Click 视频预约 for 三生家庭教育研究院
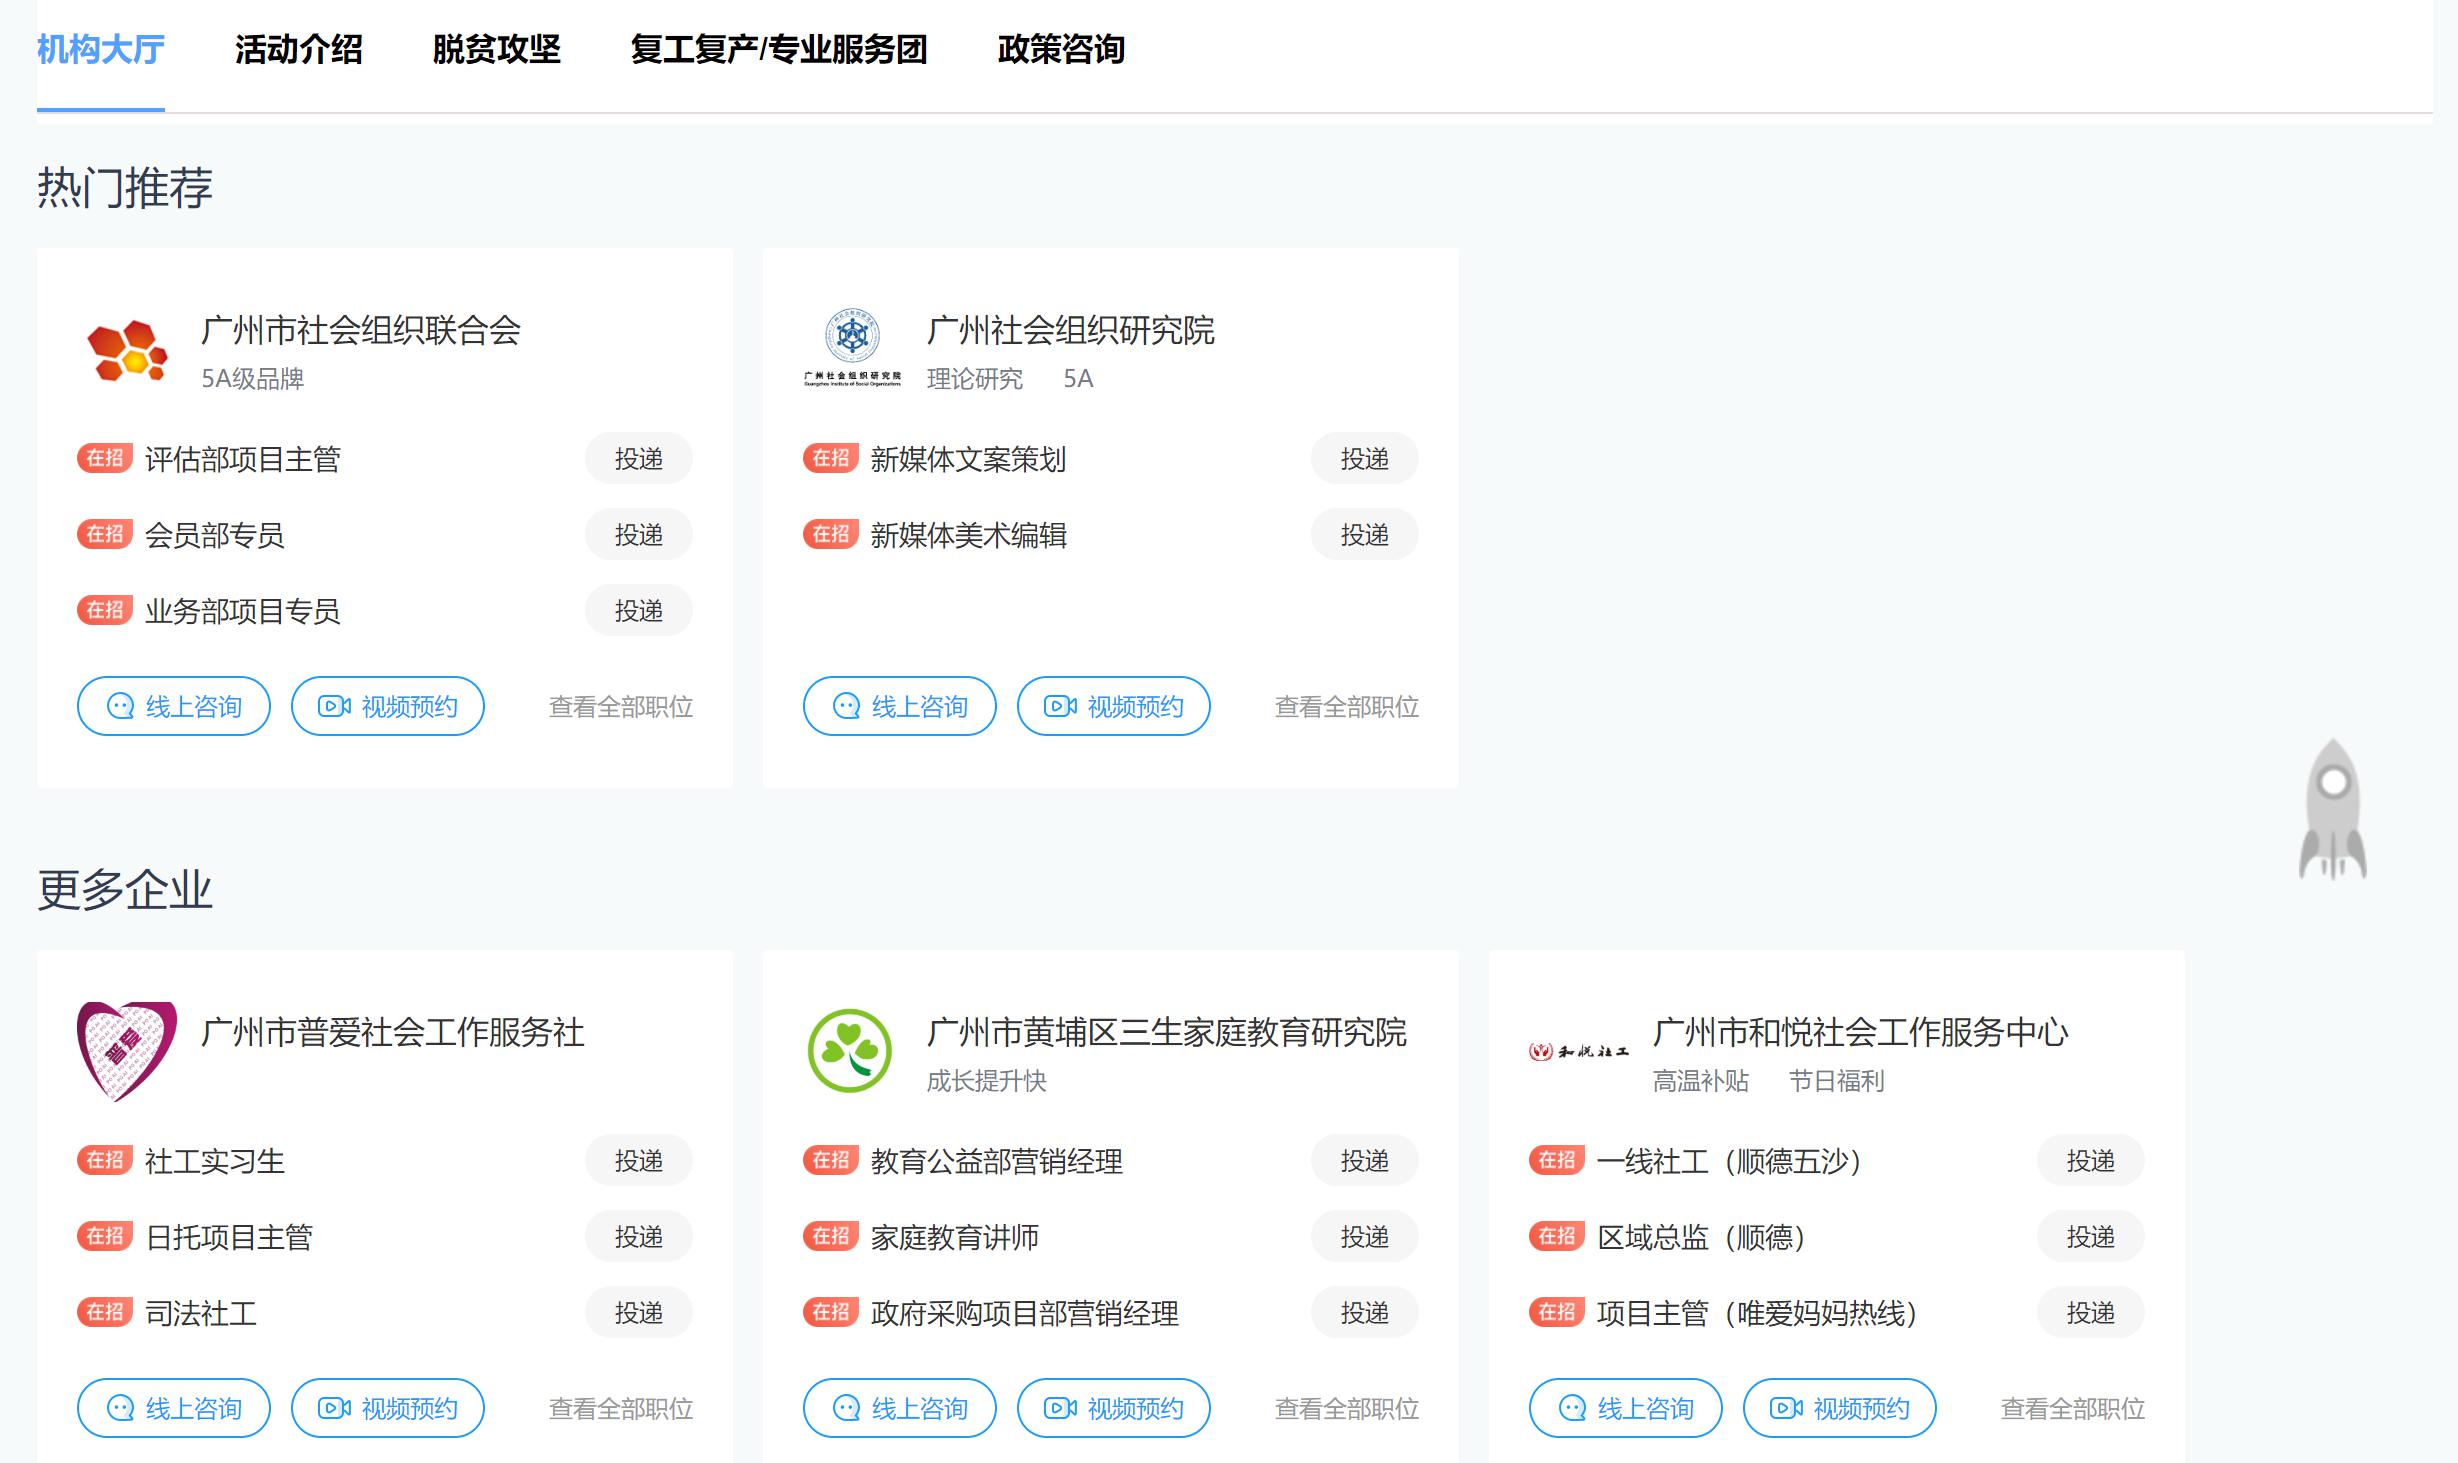The width and height of the screenshot is (2458, 1463). 1114,1409
